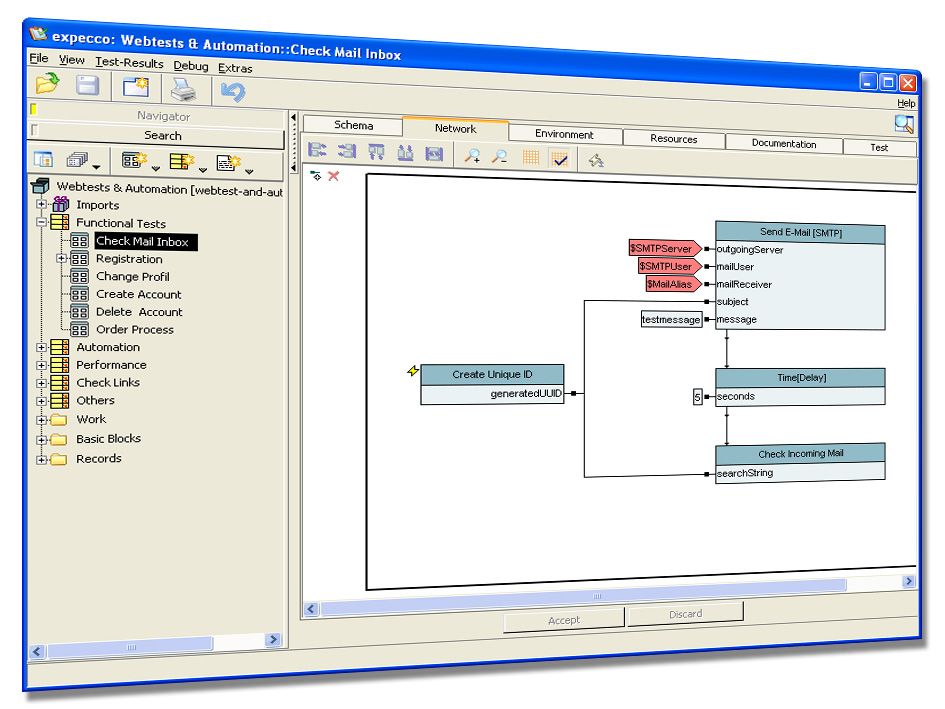Click the zoom out magnifier icon

click(498, 156)
